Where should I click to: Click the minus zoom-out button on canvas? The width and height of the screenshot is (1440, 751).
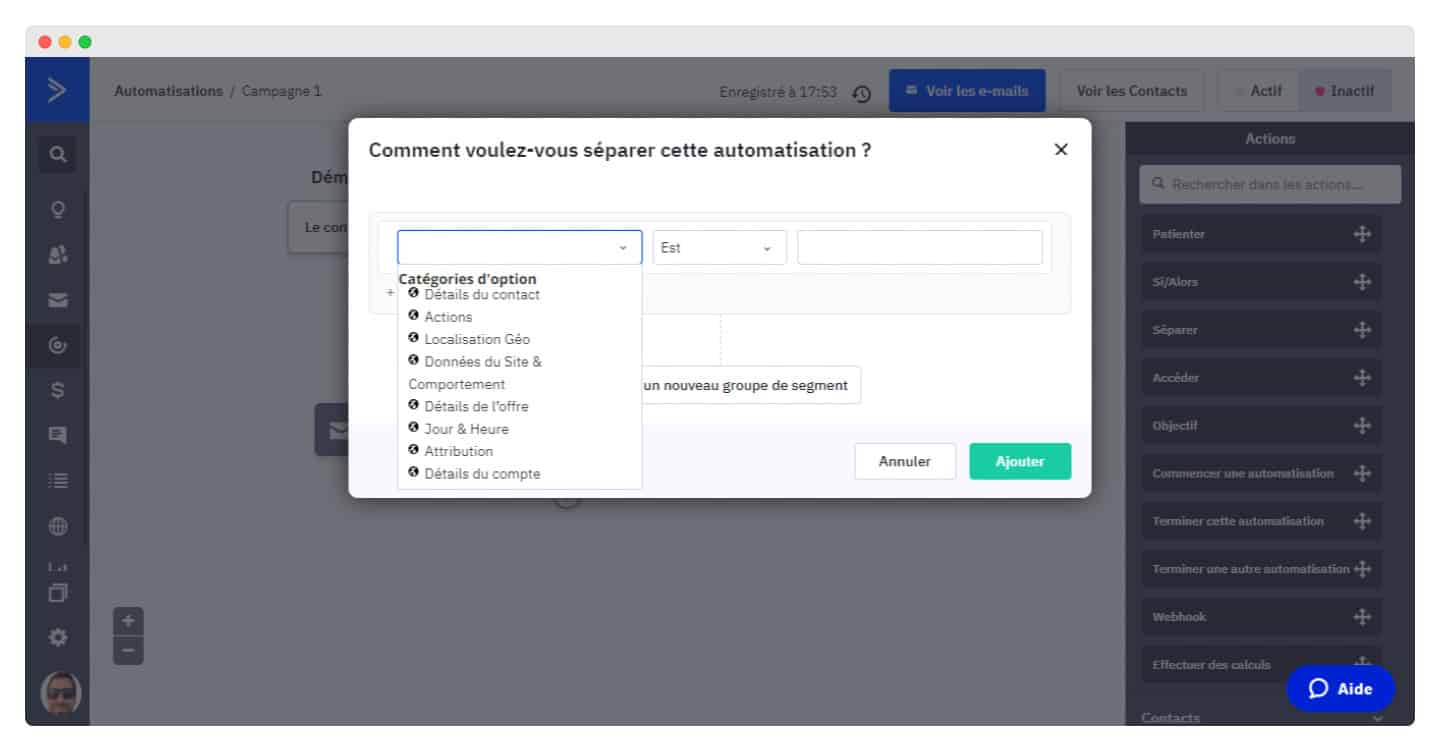(128, 650)
